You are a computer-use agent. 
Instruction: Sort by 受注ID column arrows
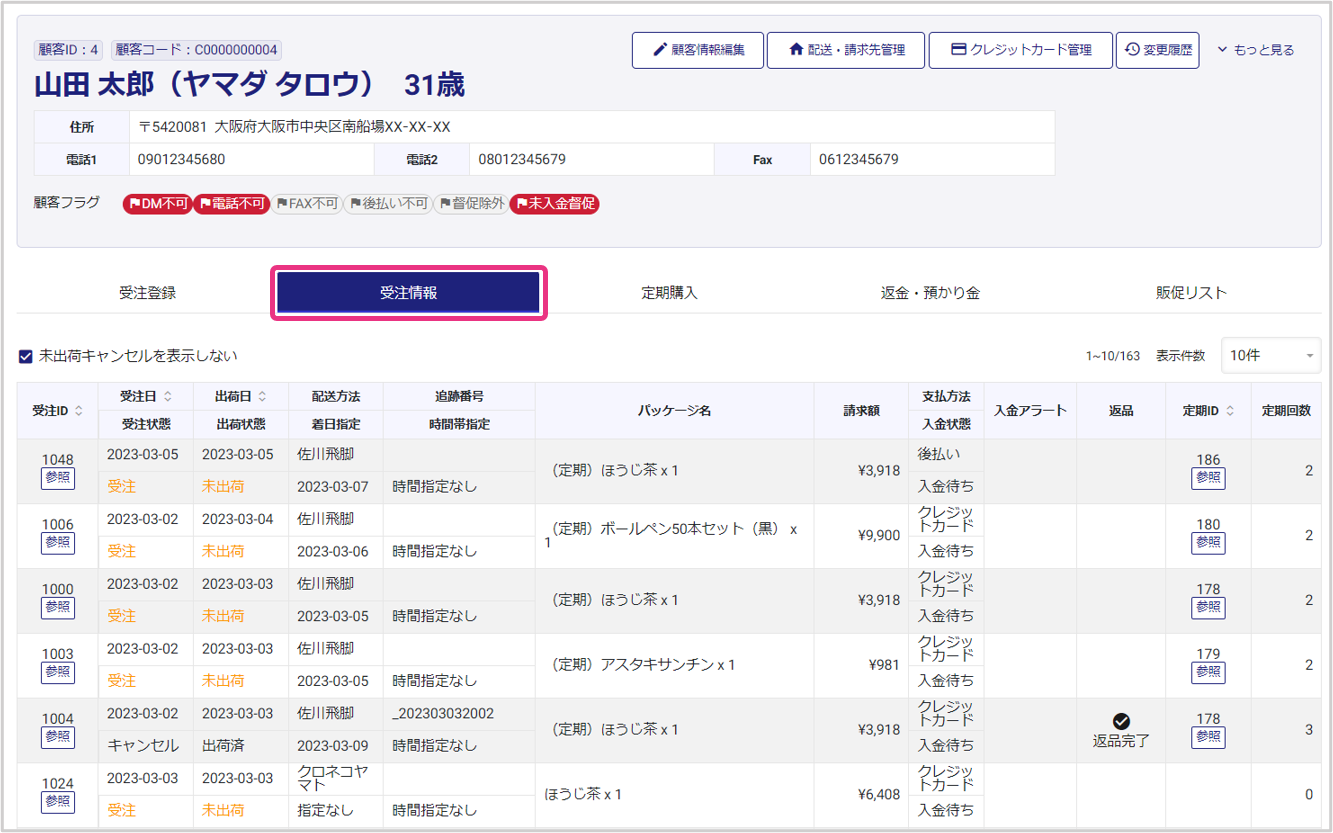click(x=79, y=411)
